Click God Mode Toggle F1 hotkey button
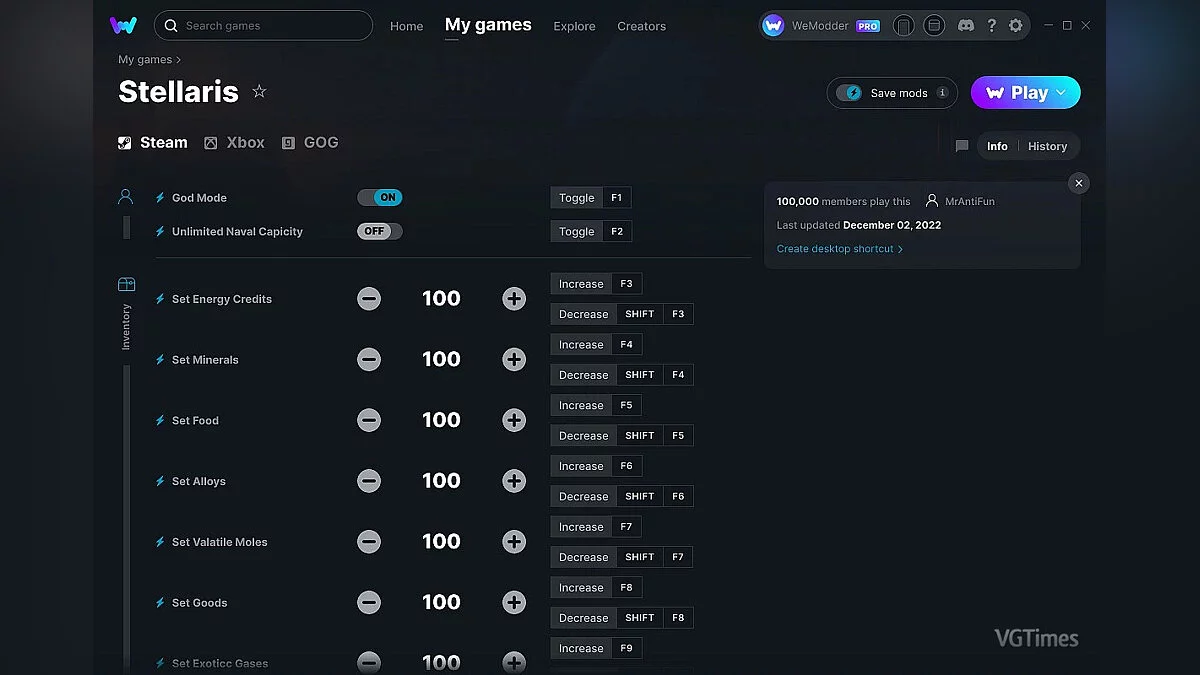The image size is (1200, 675). tap(591, 198)
